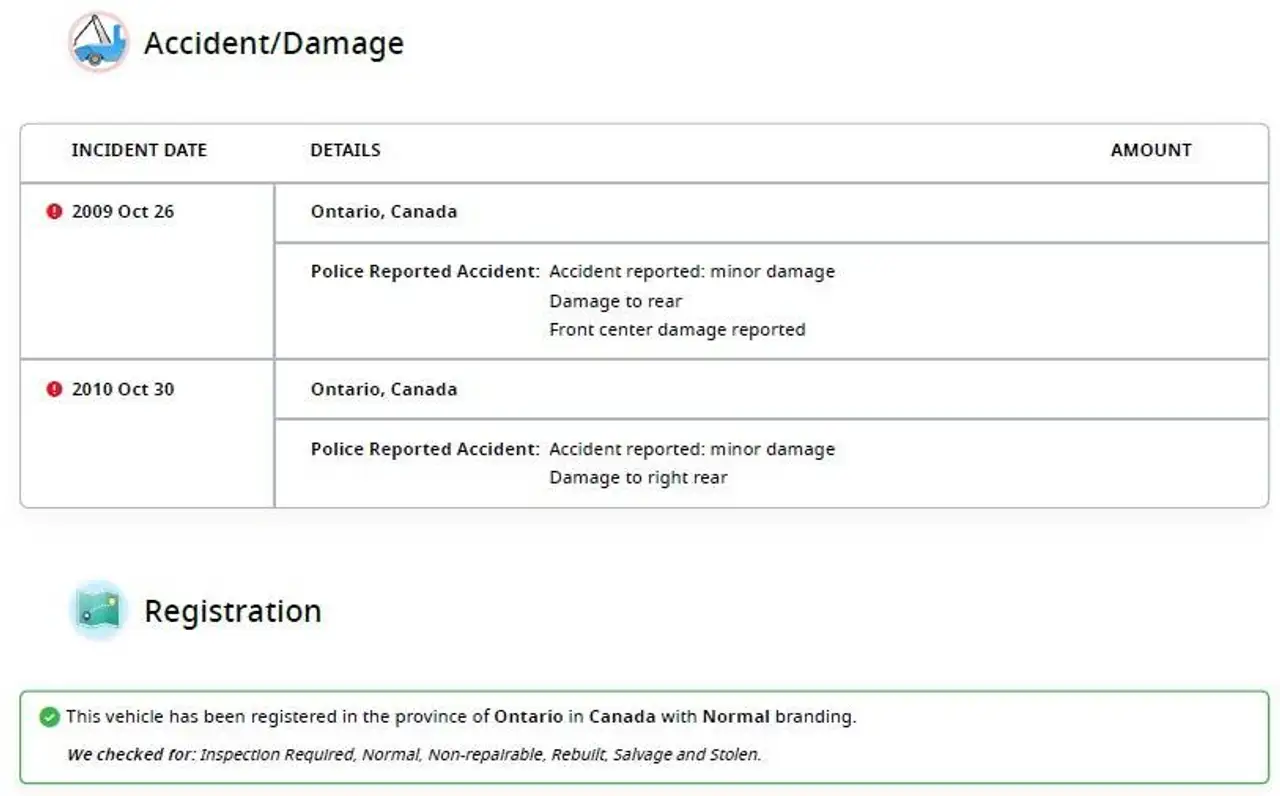Select the 2010 Oct 30 incident date

click(122, 389)
